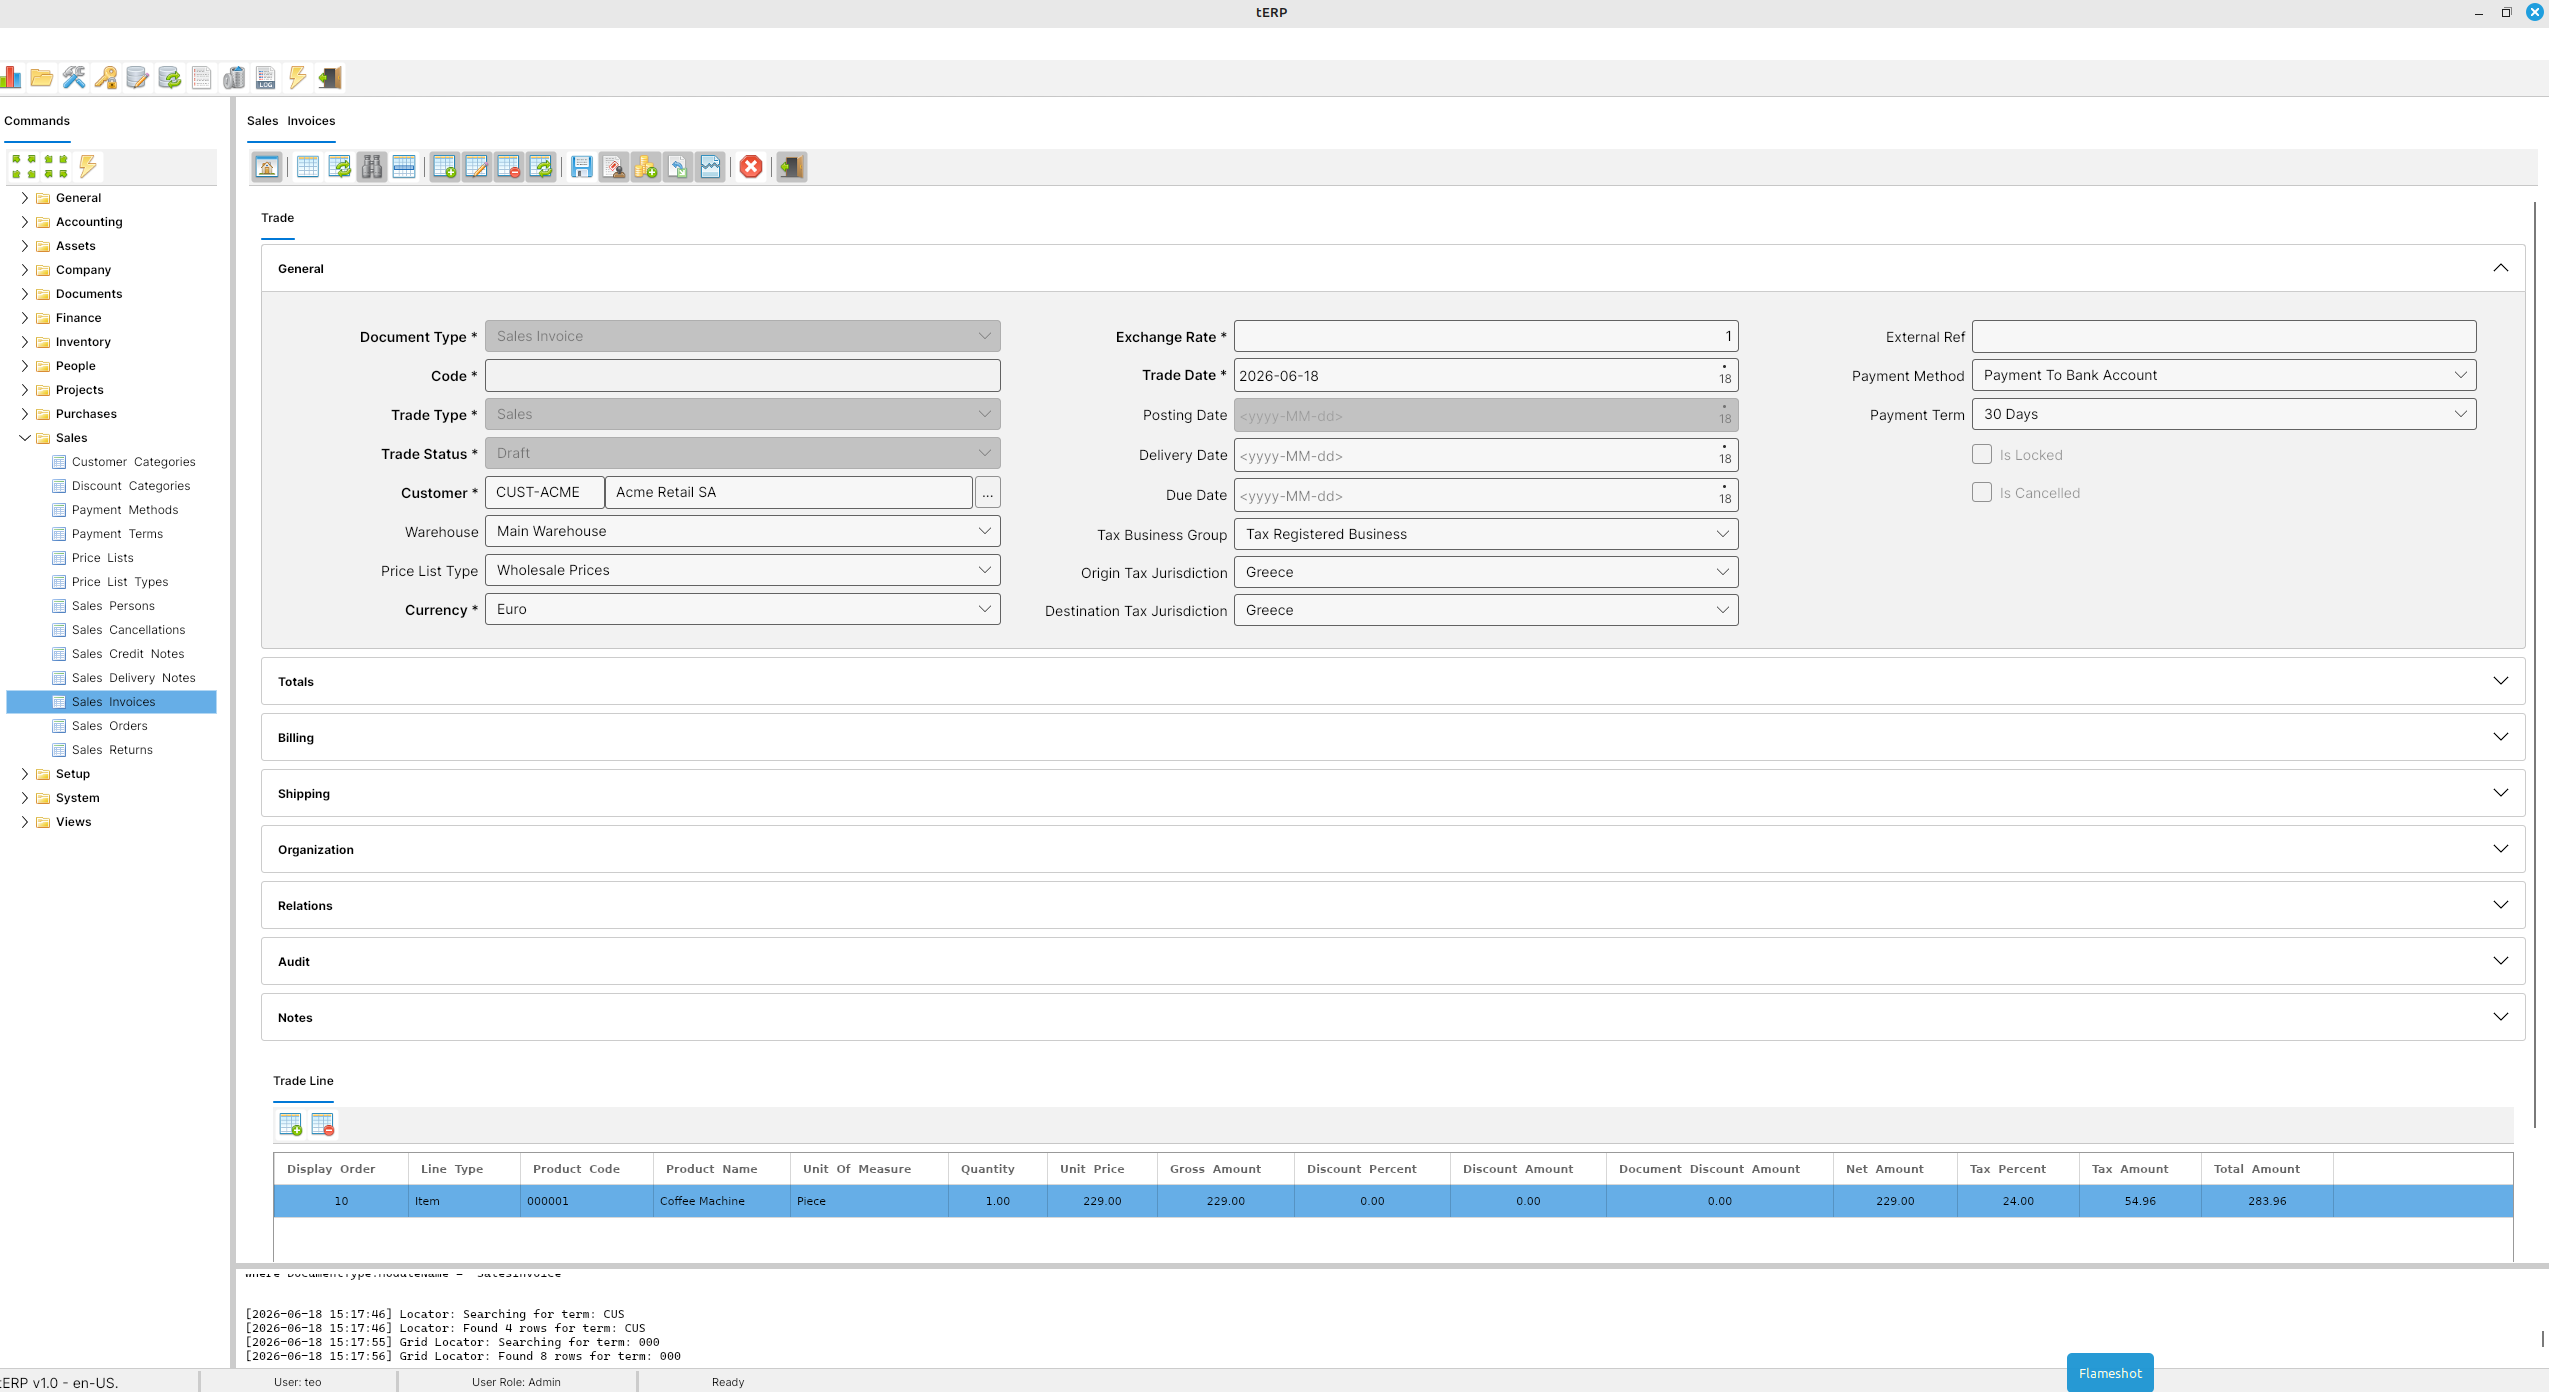Viewport: 2549px width, 1392px height.
Task: Click the open folder icon in main toolbar
Action: coord(42,78)
